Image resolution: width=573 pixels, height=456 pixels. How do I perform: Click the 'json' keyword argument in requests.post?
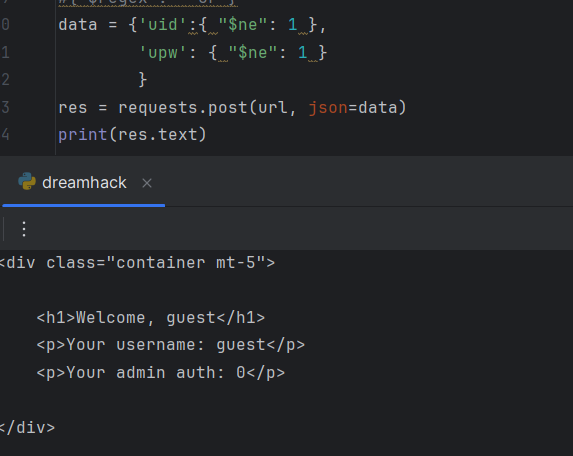[x=328, y=107]
